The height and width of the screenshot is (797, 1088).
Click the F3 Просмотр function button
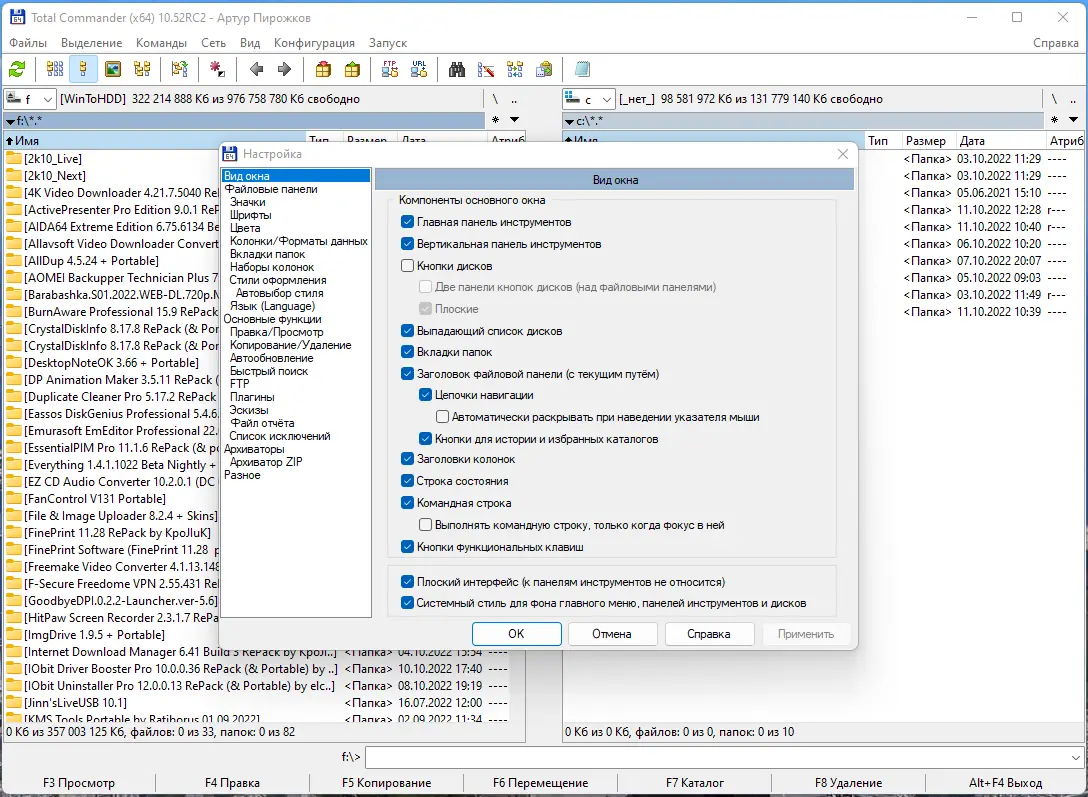pos(79,782)
